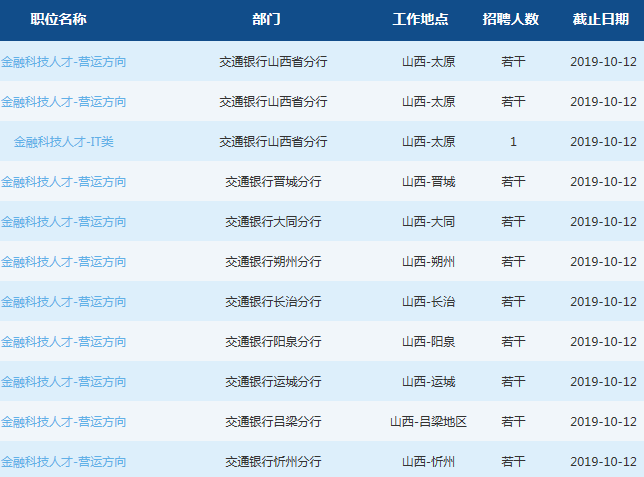The width and height of the screenshot is (644, 477).
Task: Open the job title link for 交通银行晋城分行
Action: point(64,182)
